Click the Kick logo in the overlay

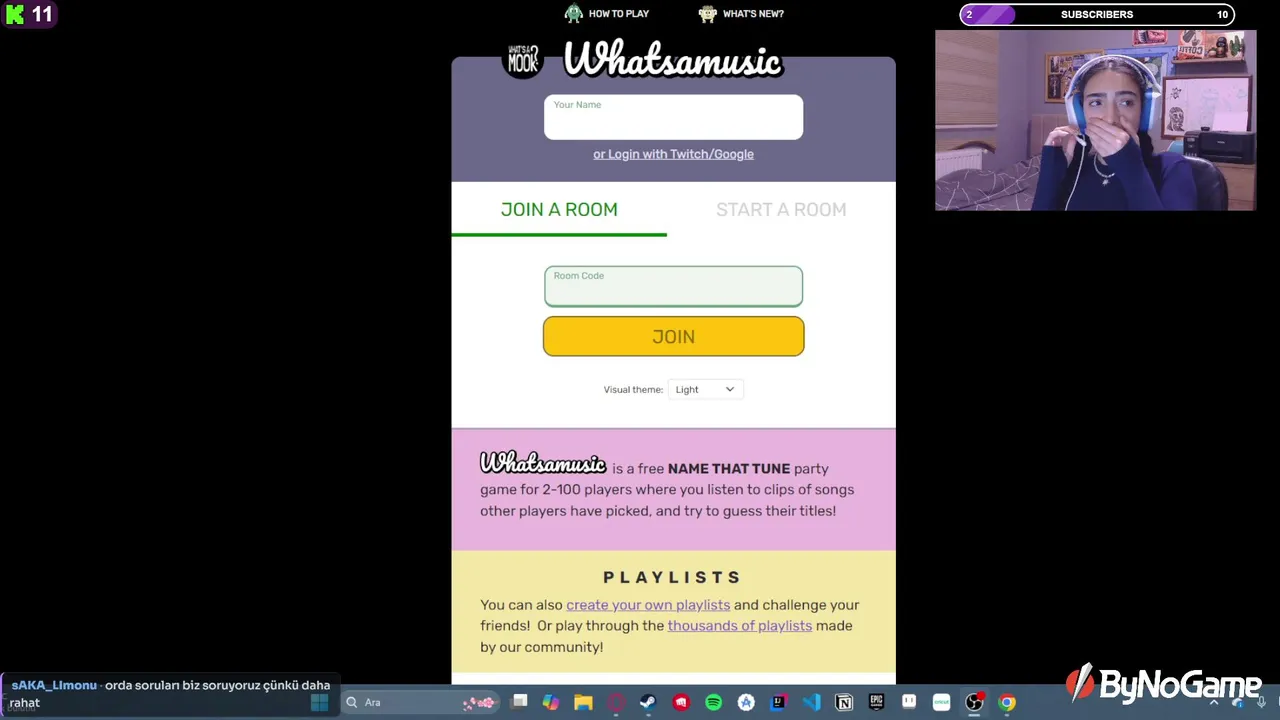(x=15, y=14)
